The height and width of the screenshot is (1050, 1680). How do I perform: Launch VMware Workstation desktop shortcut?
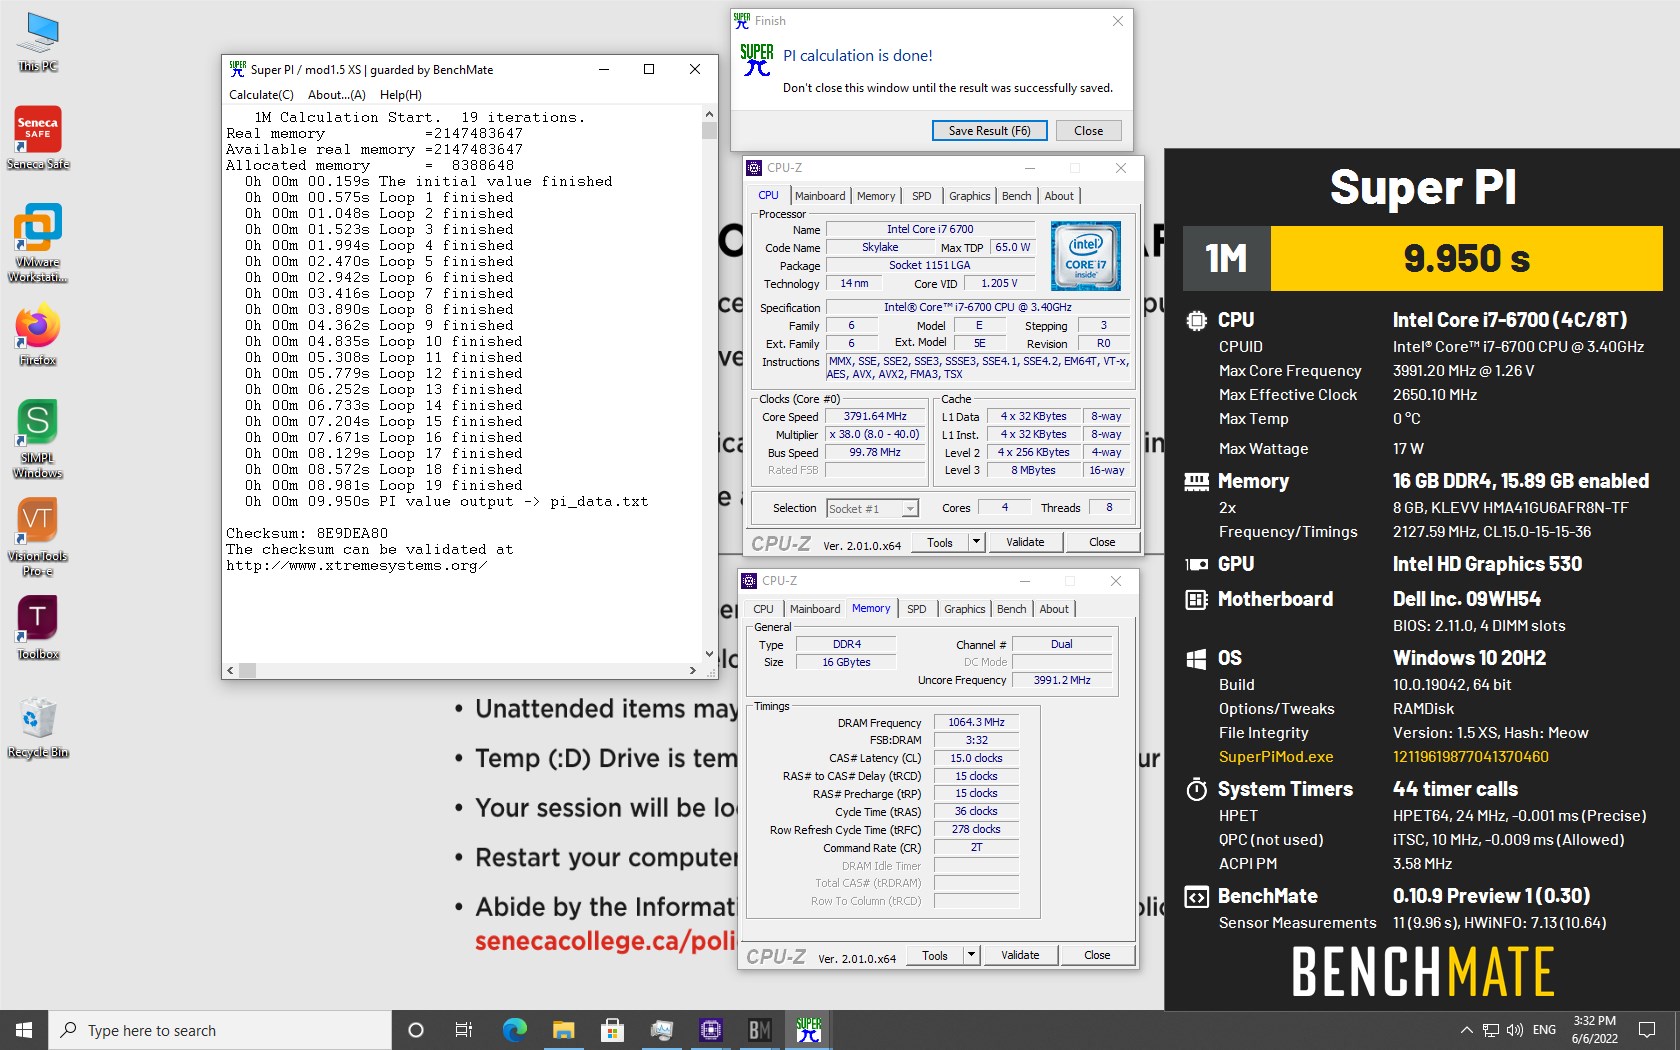[x=38, y=243]
